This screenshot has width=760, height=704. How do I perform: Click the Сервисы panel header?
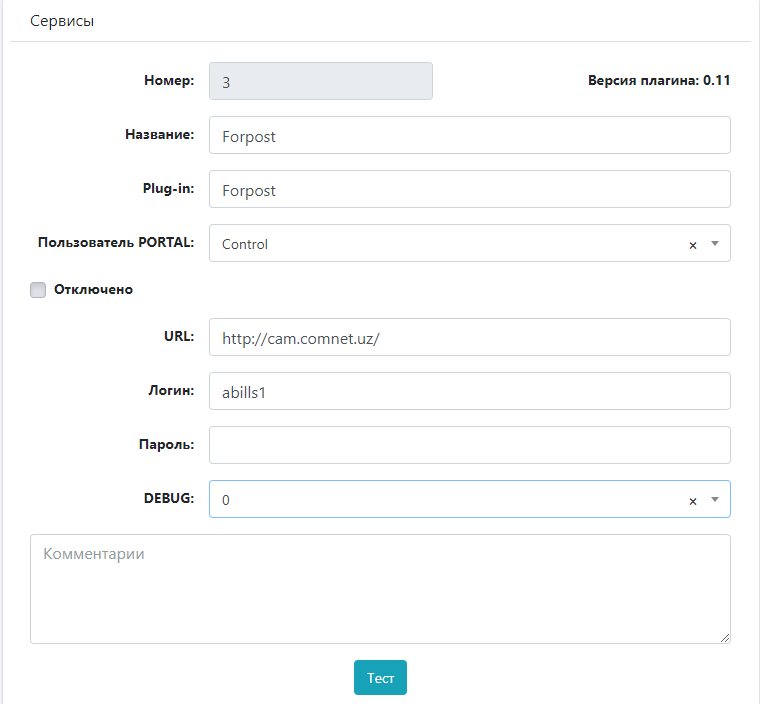pos(62,21)
